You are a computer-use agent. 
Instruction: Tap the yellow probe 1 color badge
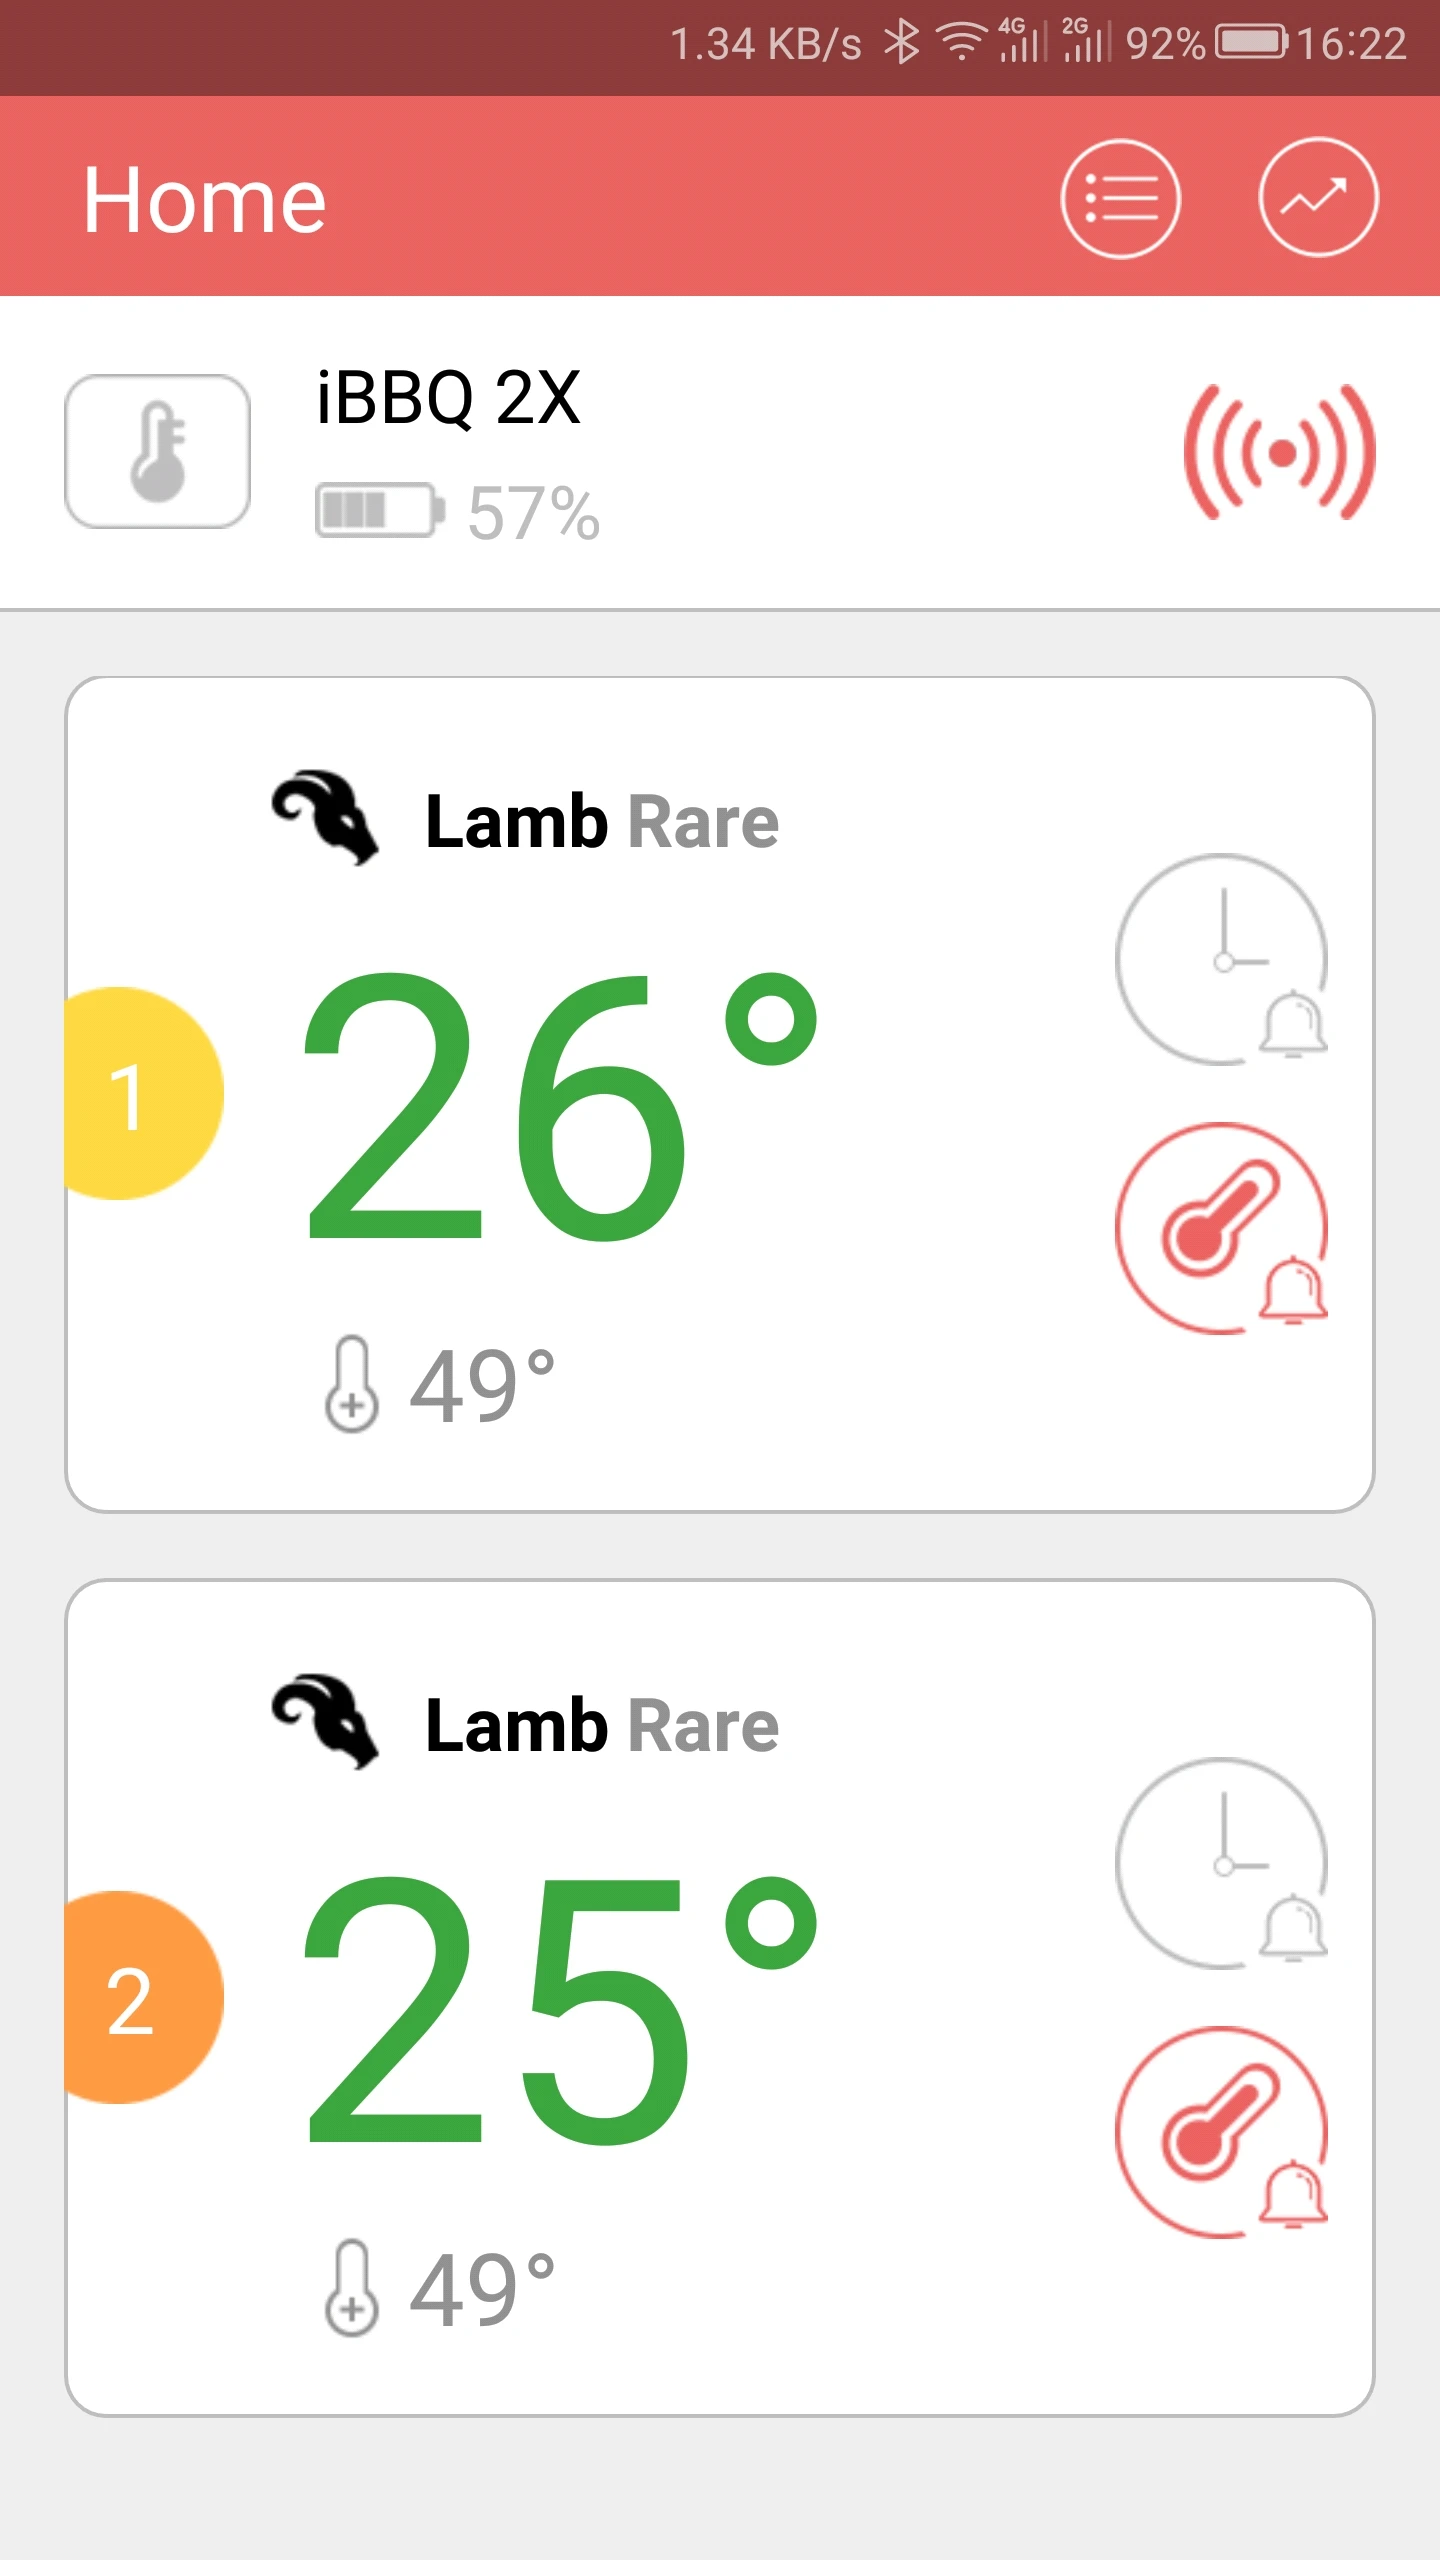click(x=135, y=1094)
